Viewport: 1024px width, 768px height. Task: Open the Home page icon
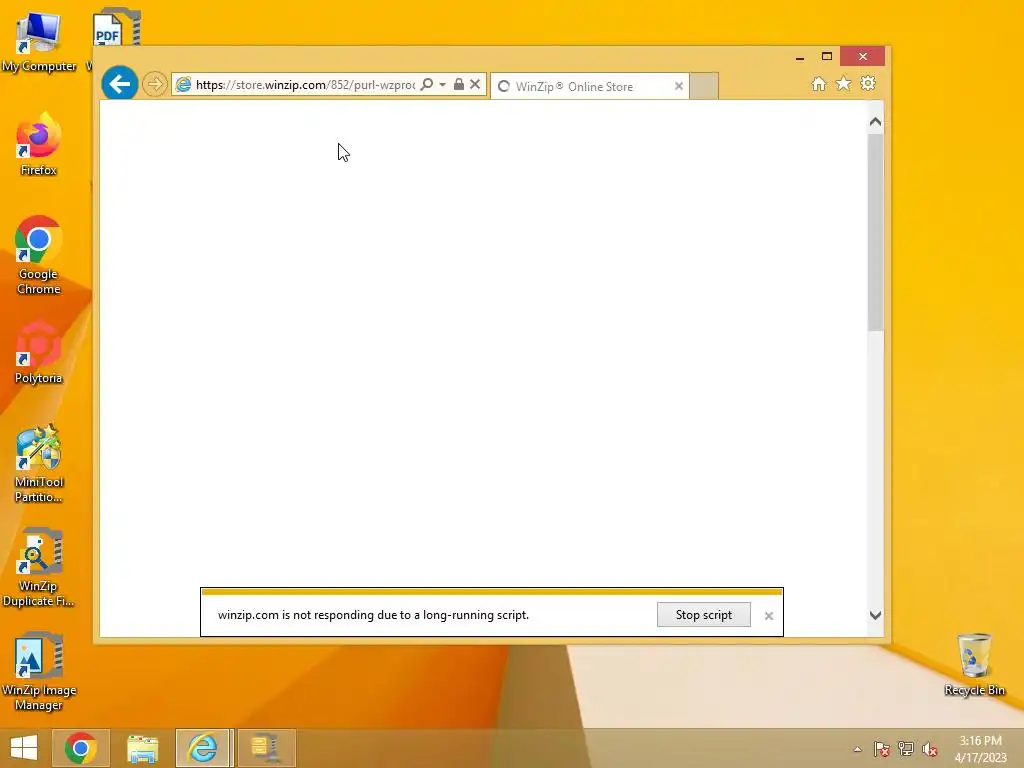[x=819, y=84]
